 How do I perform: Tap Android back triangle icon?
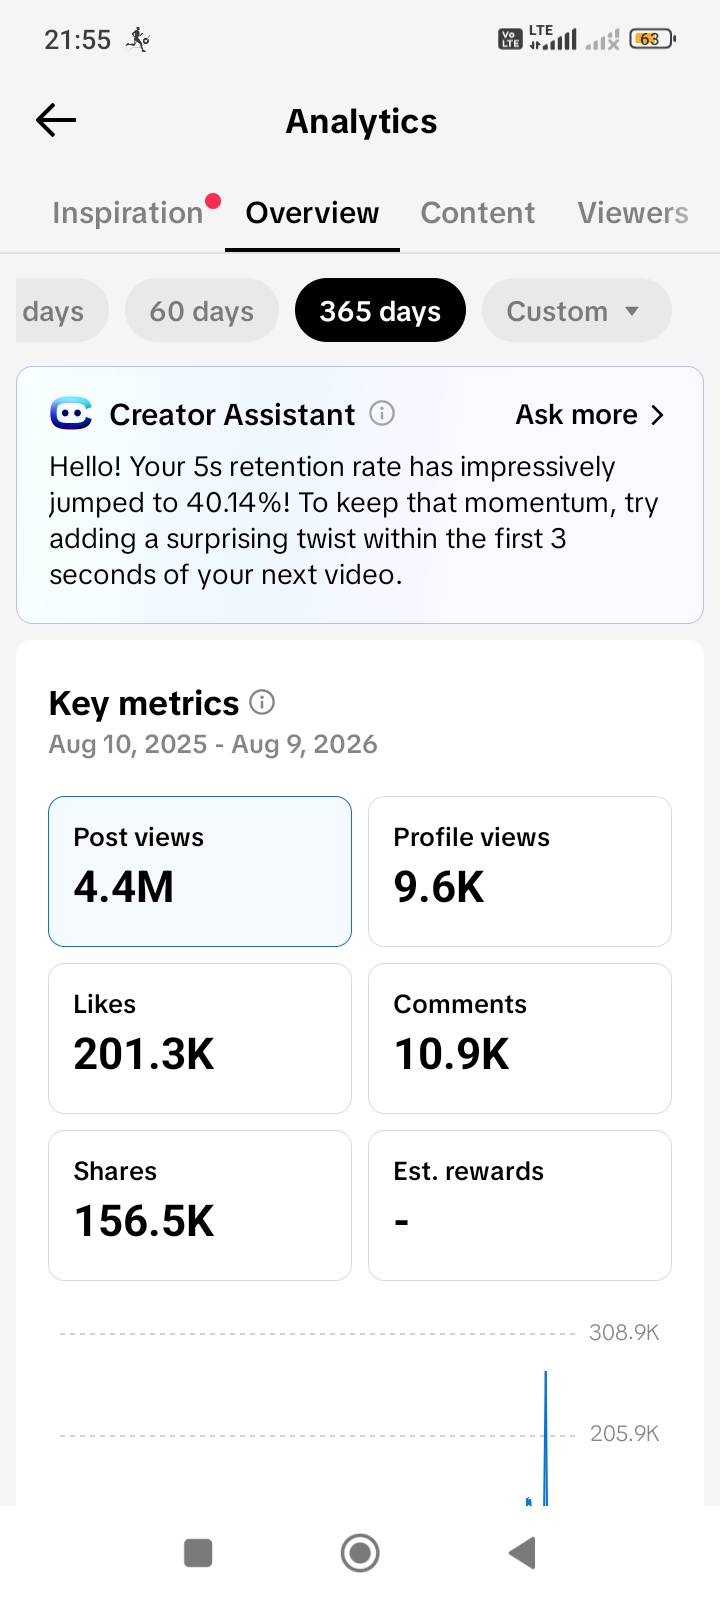[522, 1553]
